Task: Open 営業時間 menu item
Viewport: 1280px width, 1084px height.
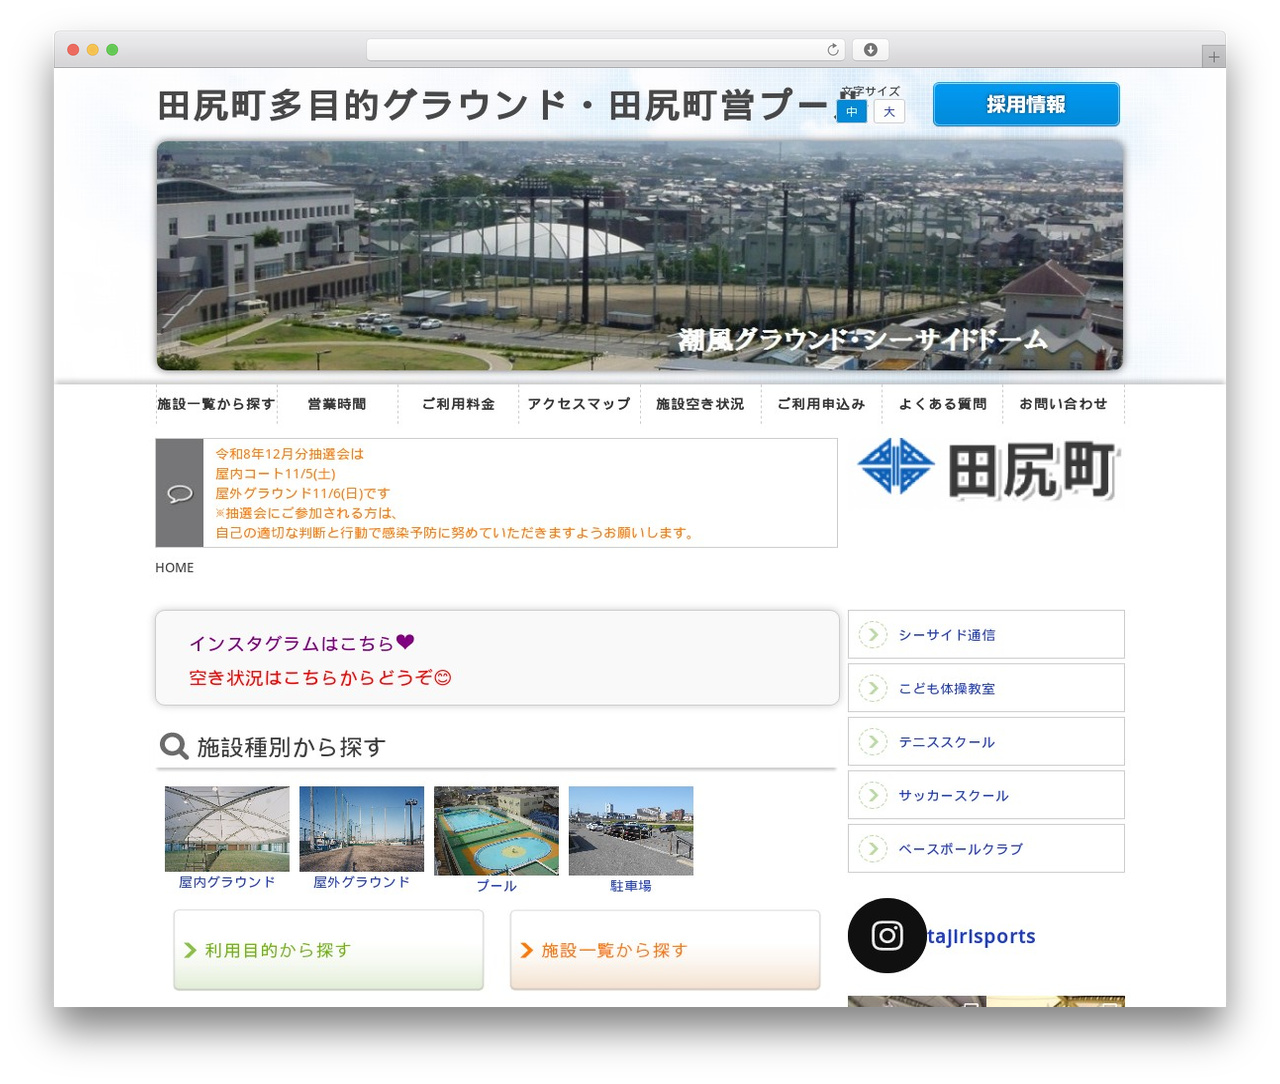Action: coord(337,404)
